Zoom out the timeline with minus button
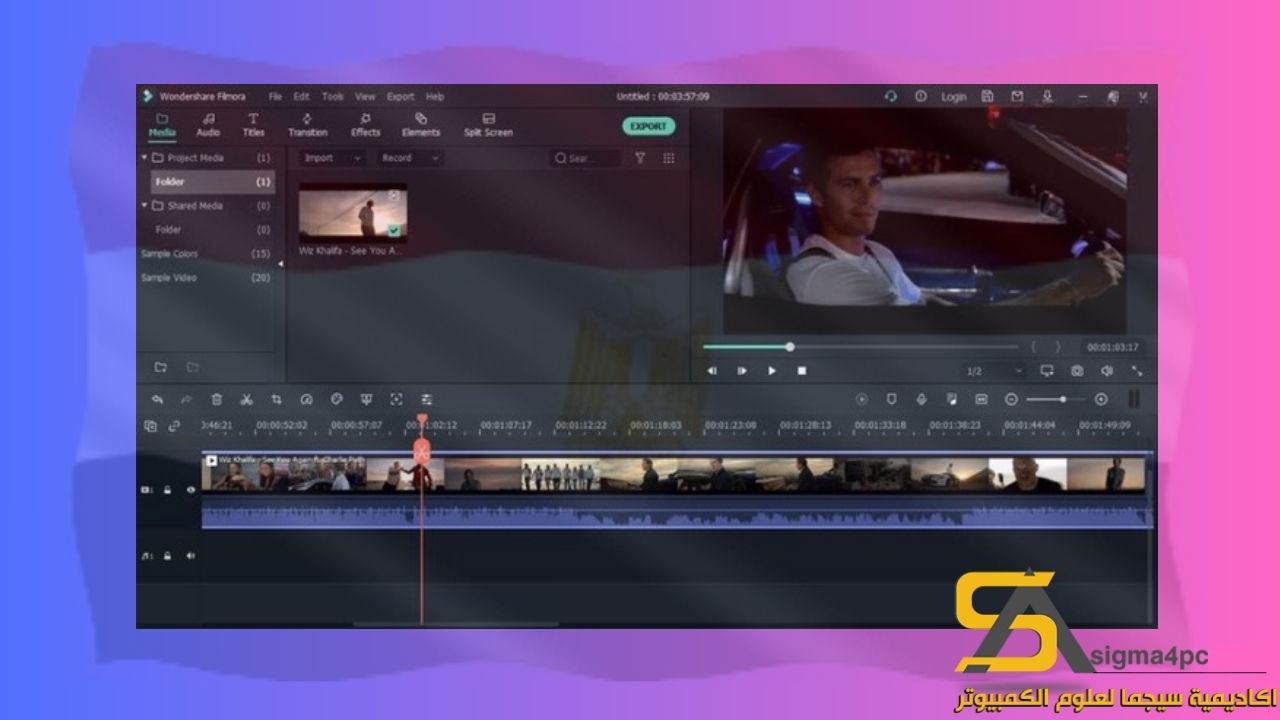The image size is (1280, 720). [x=1011, y=399]
